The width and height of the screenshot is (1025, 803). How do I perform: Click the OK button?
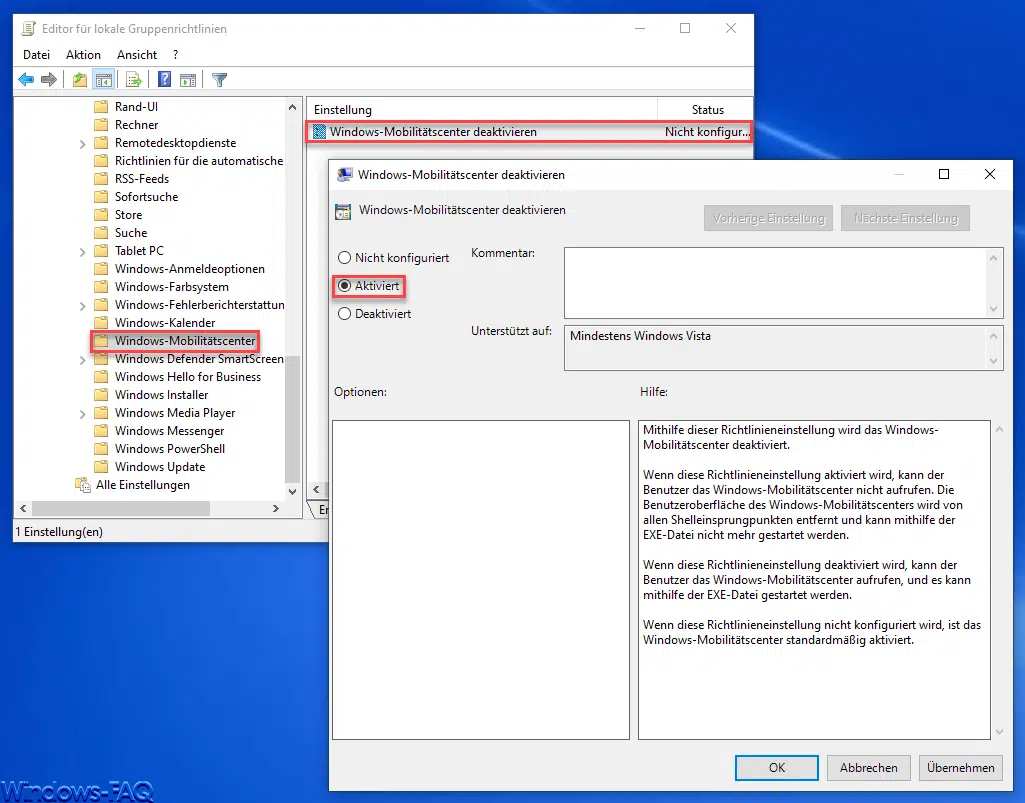pyautogui.click(x=776, y=768)
